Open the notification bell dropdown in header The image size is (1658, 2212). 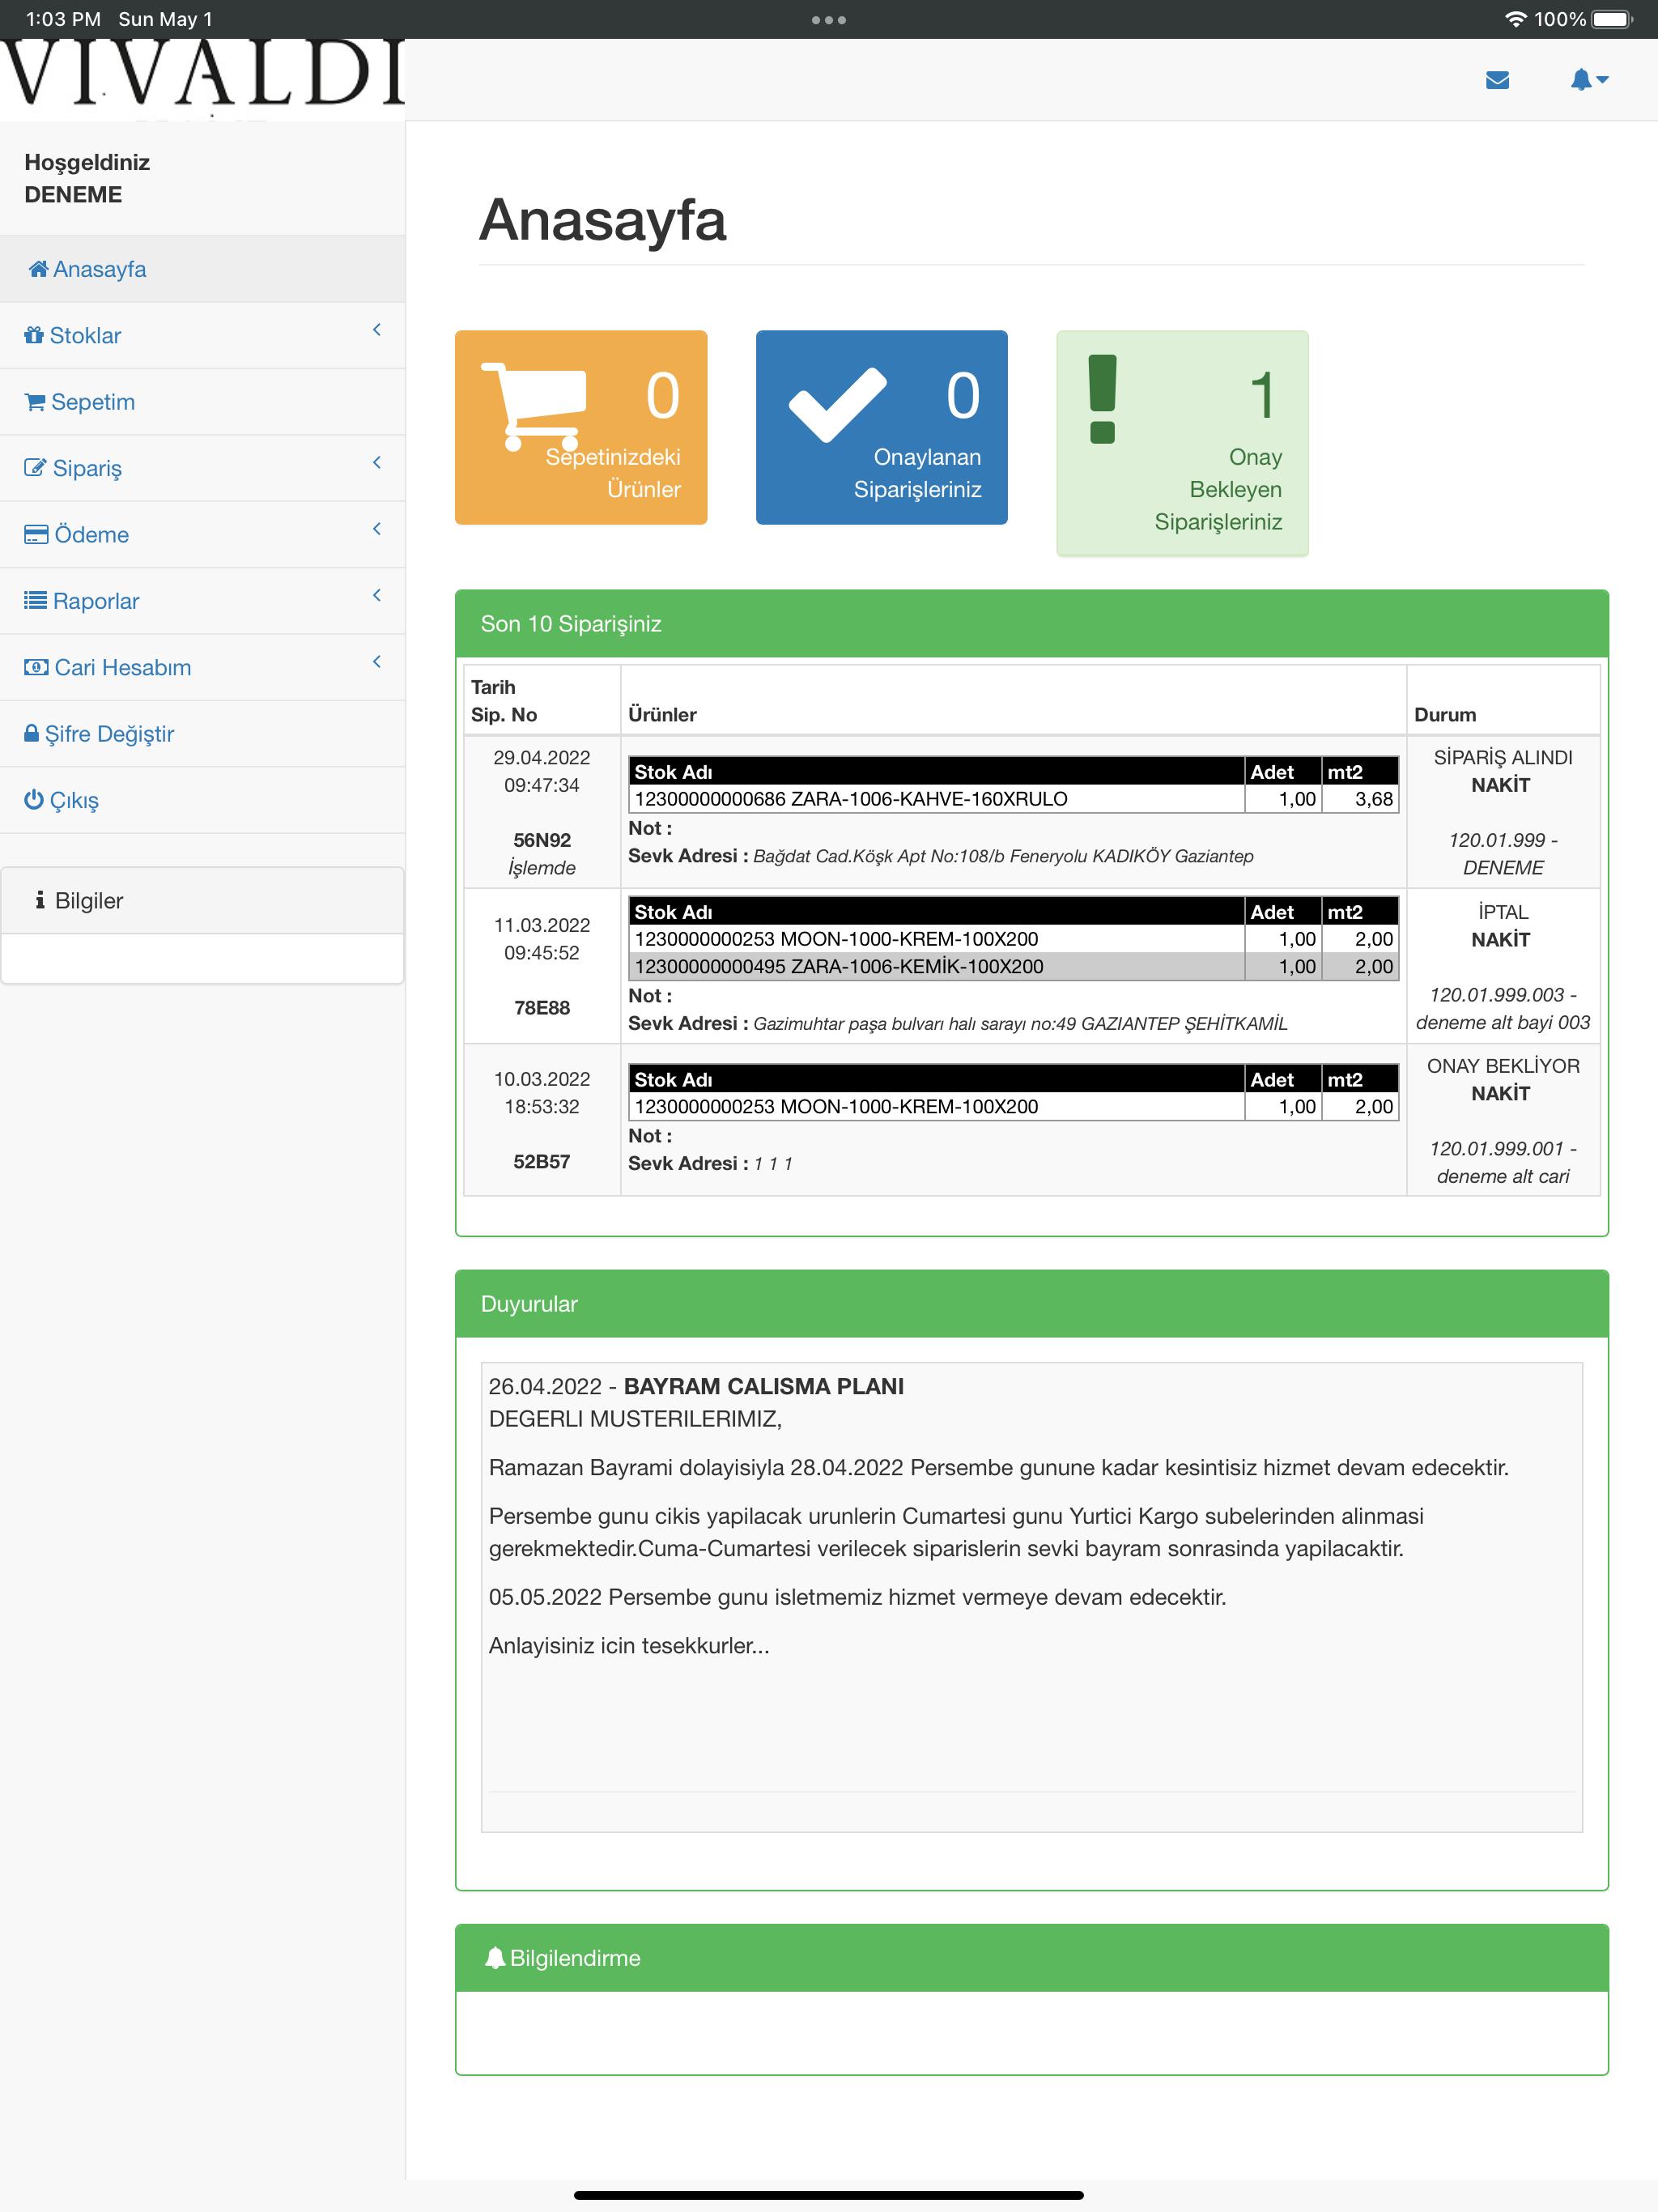[1588, 80]
